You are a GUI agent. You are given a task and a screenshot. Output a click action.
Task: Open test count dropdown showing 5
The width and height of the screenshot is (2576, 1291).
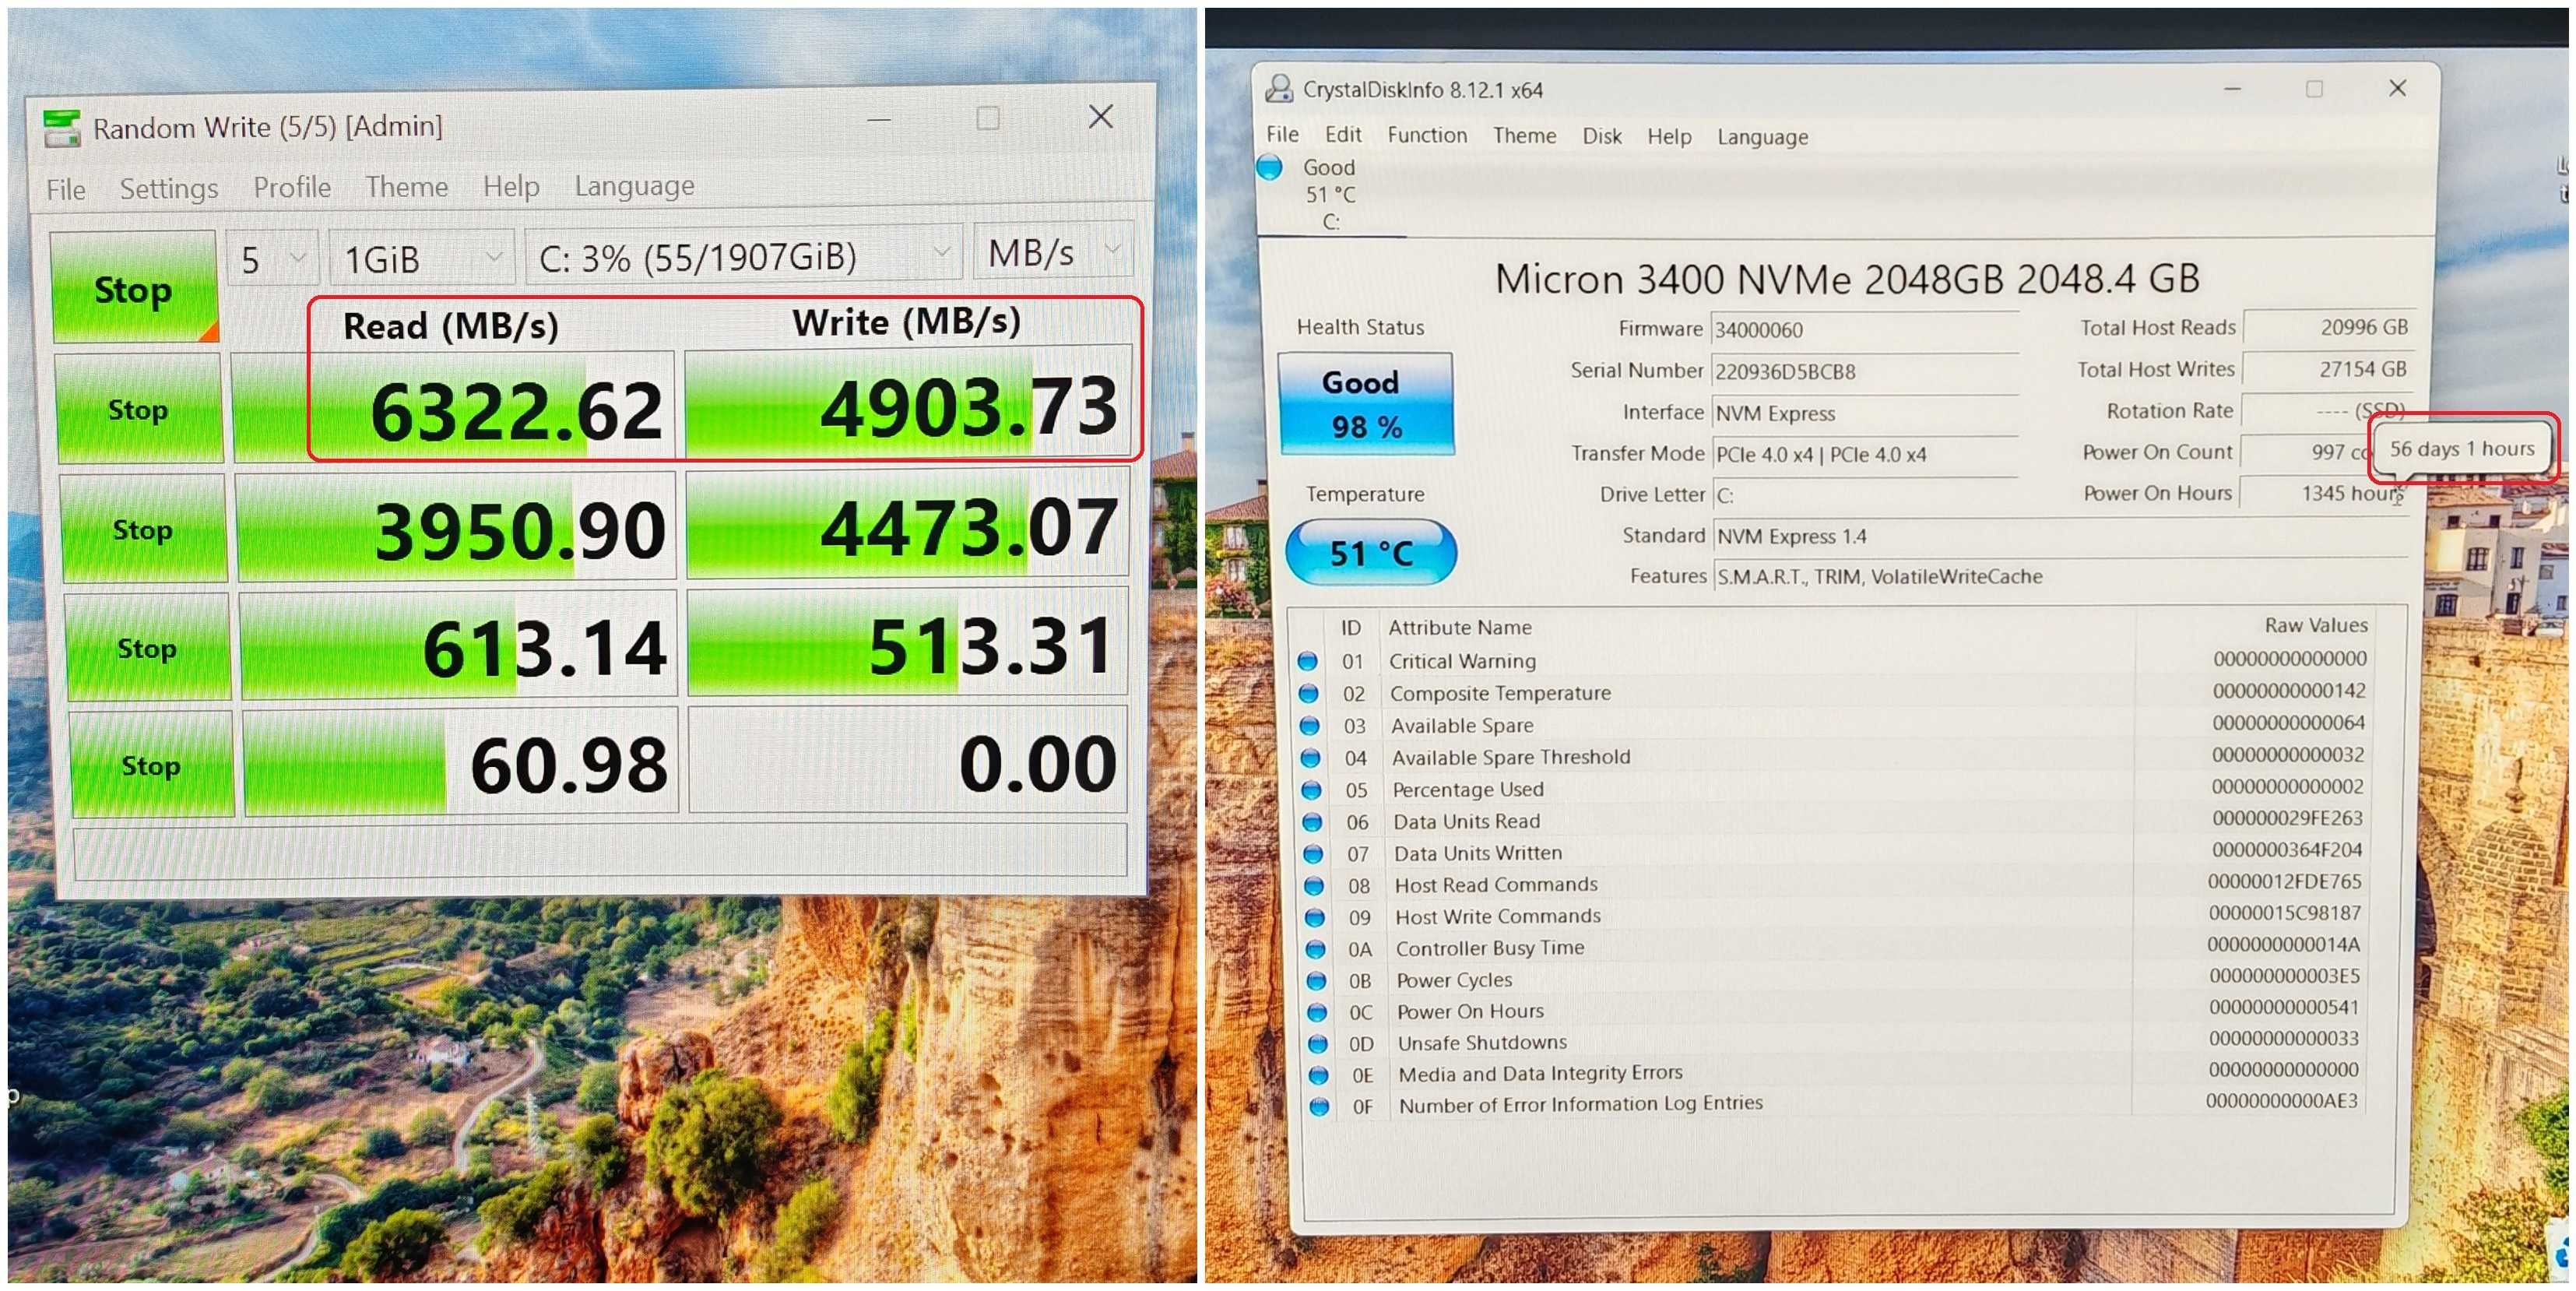click(273, 258)
